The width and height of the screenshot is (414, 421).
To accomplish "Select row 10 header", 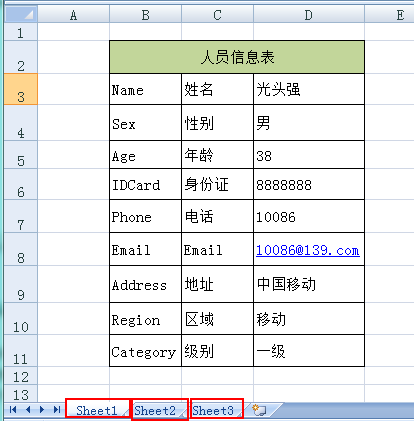I will [x=21, y=319].
